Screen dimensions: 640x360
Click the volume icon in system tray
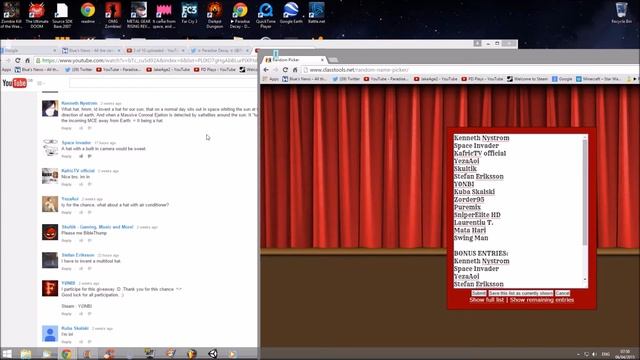[x=594, y=354]
